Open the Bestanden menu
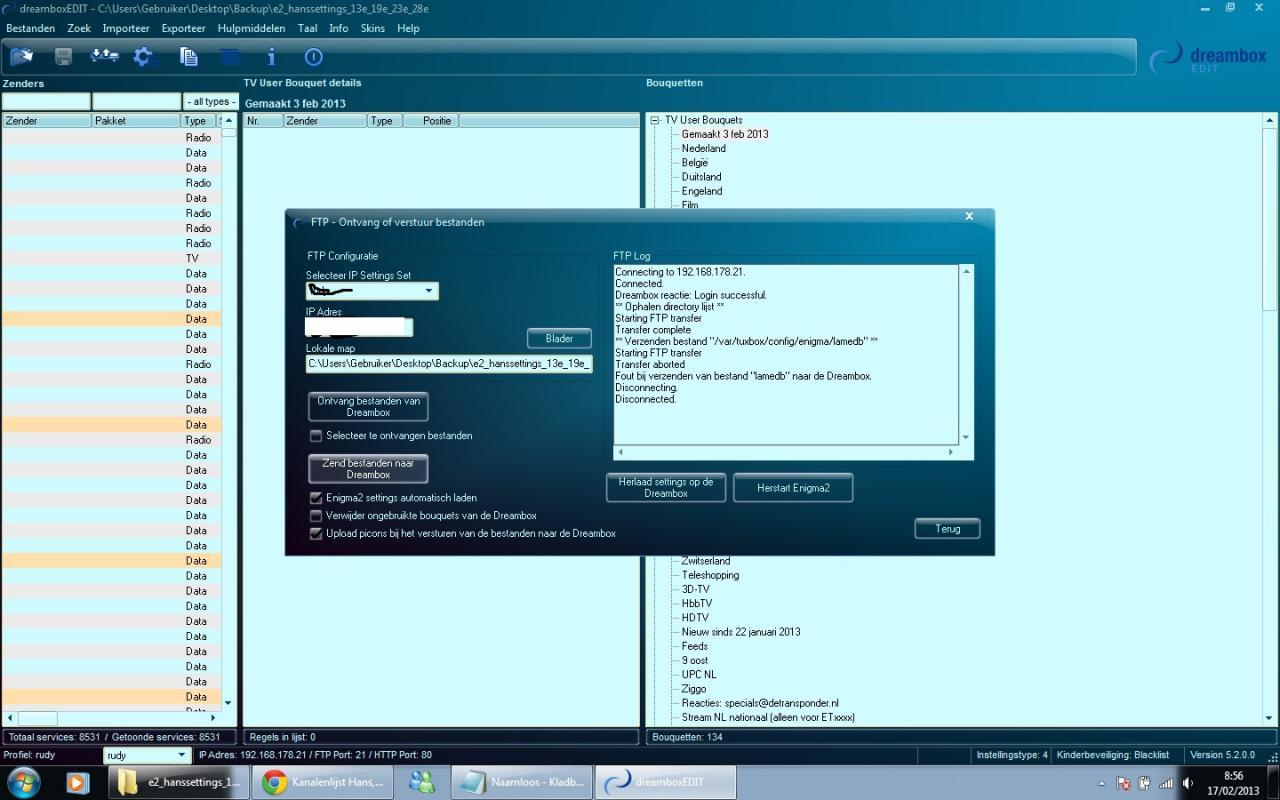 tap(30, 28)
